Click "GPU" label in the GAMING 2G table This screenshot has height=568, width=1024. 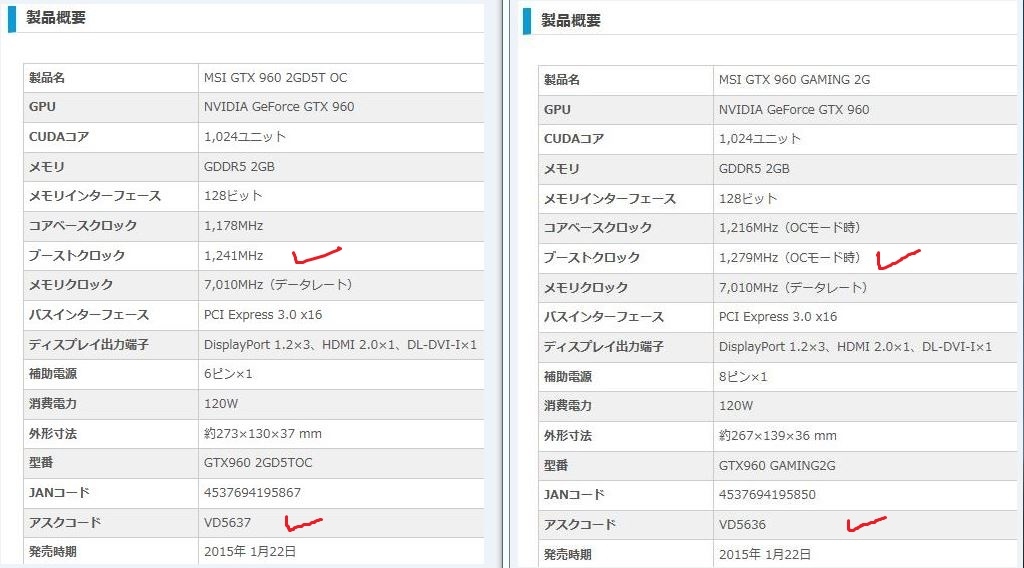(557, 110)
